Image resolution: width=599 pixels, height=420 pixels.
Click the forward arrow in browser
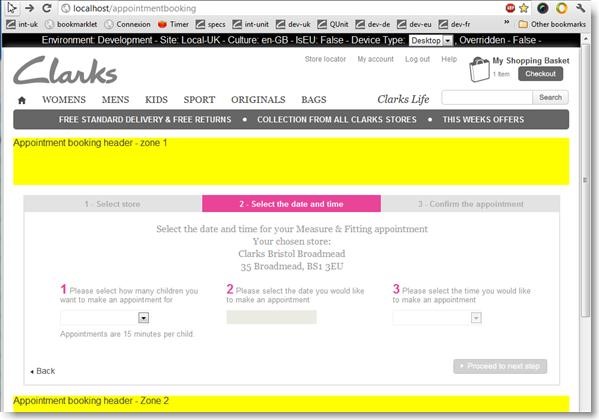pos(29,8)
